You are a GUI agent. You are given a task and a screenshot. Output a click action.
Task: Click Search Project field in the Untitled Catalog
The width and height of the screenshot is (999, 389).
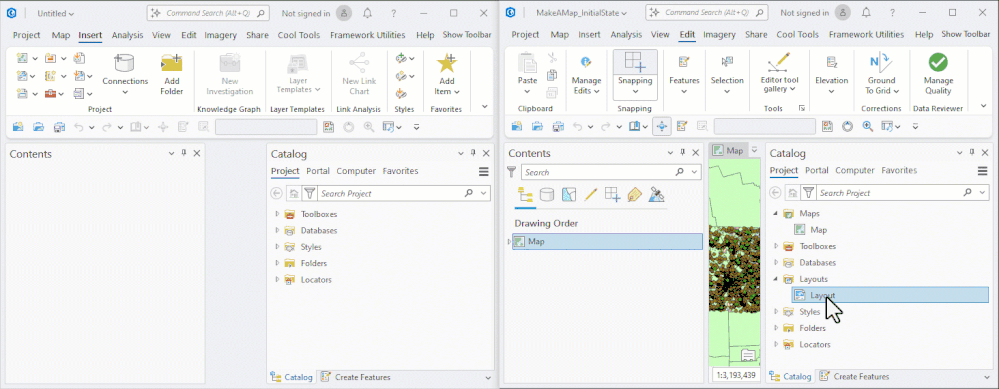pyautogui.click(x=404, y=194)
